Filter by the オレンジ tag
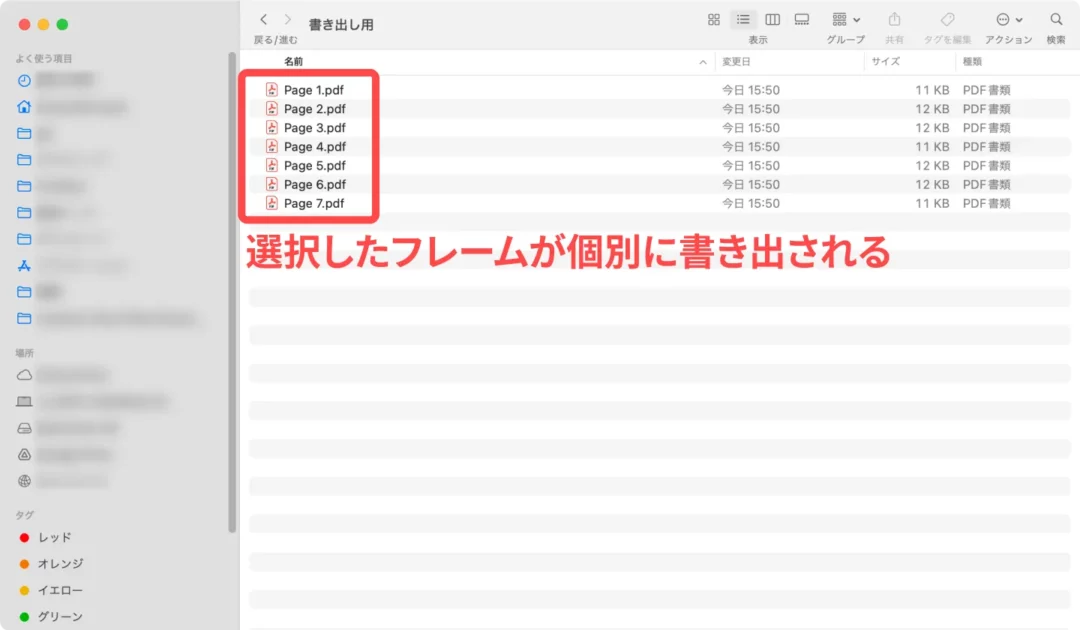This screenshot has height=630, width=1080. (60, 564)
